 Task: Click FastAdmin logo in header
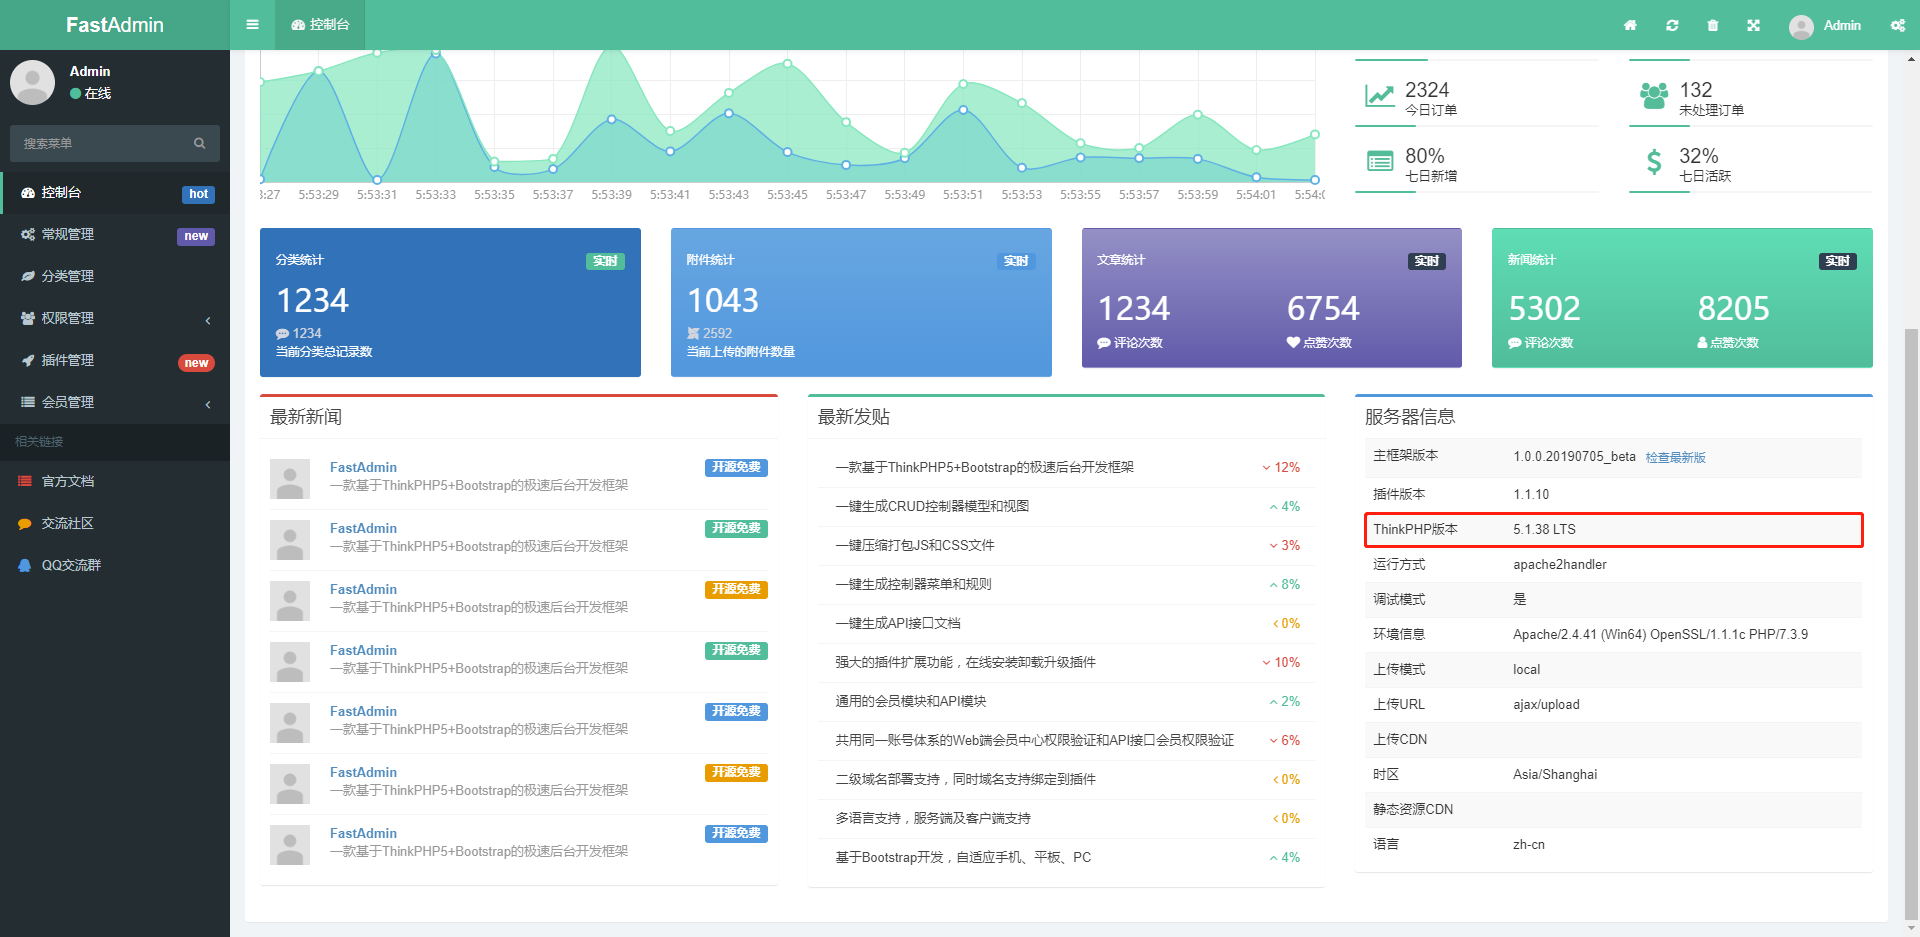115,25
